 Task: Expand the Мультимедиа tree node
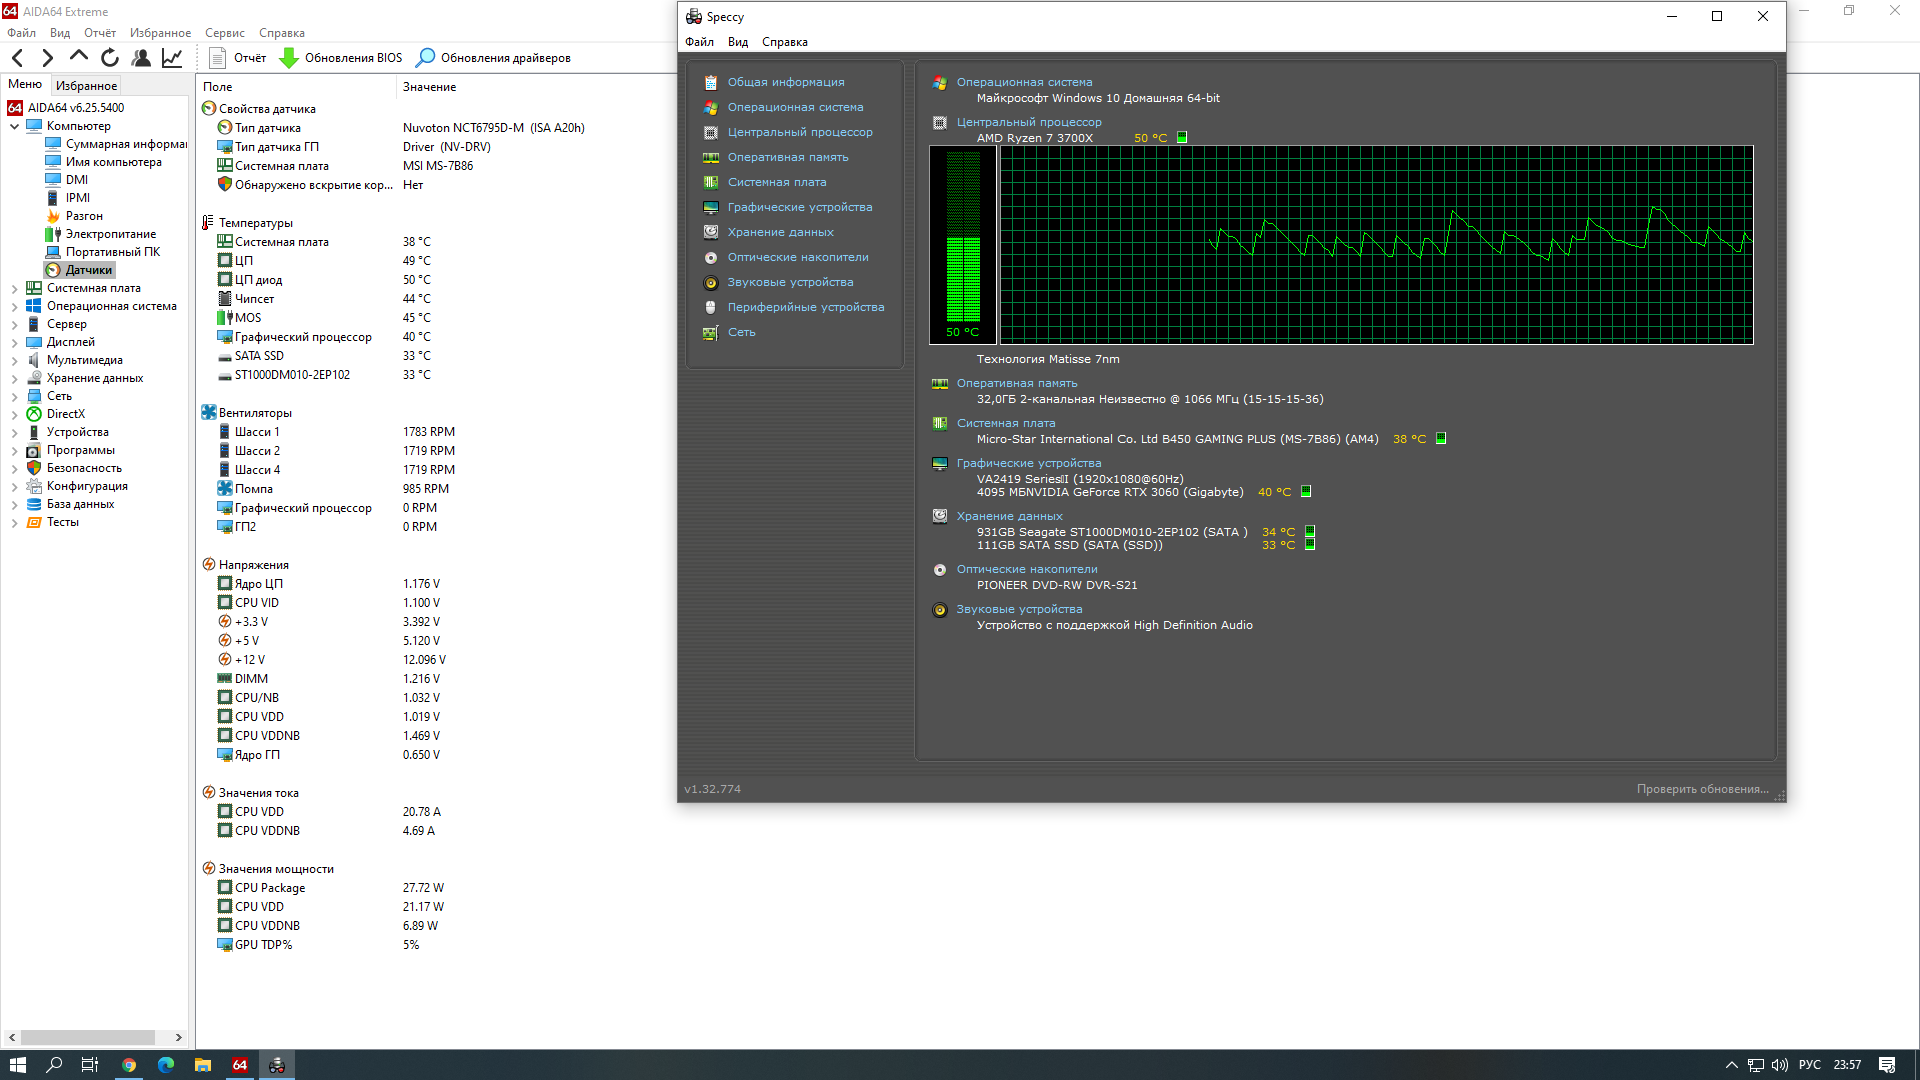14,360
